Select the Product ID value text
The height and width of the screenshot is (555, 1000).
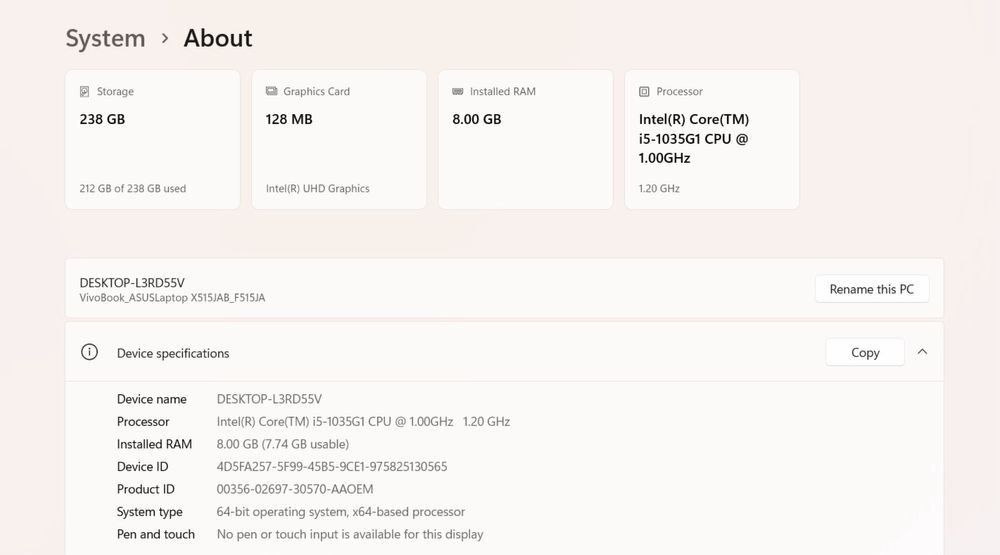[x=295, y=489]
